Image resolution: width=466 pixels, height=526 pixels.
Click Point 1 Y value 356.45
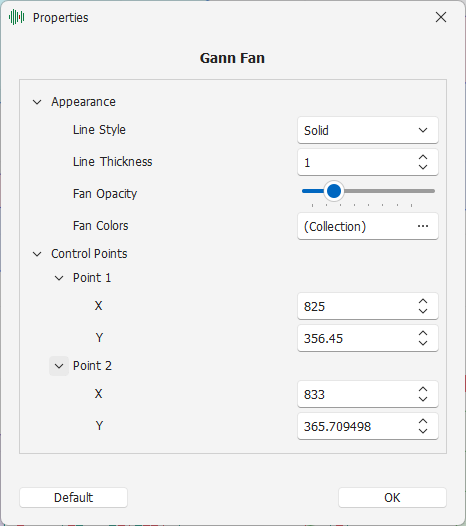pos(323,338)
